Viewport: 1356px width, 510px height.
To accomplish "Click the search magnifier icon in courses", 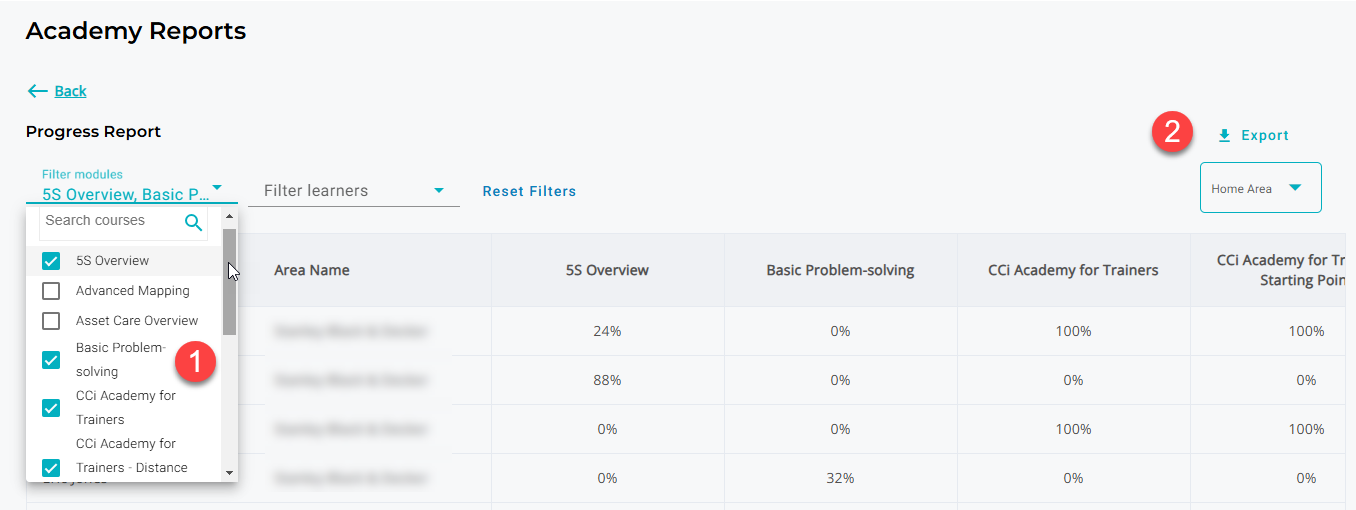I will pos(194,222).
